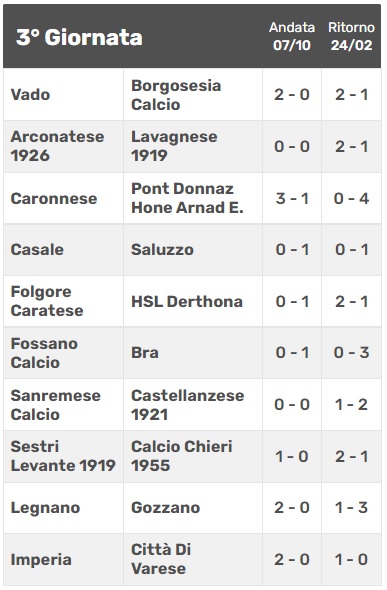Open the Città Di Varese team link
387x590 pixels.
[x=161, y=559]
